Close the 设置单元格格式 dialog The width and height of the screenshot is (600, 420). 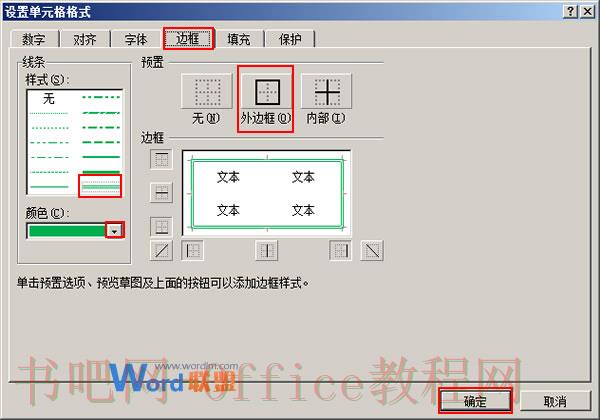(x=588, y=12)
